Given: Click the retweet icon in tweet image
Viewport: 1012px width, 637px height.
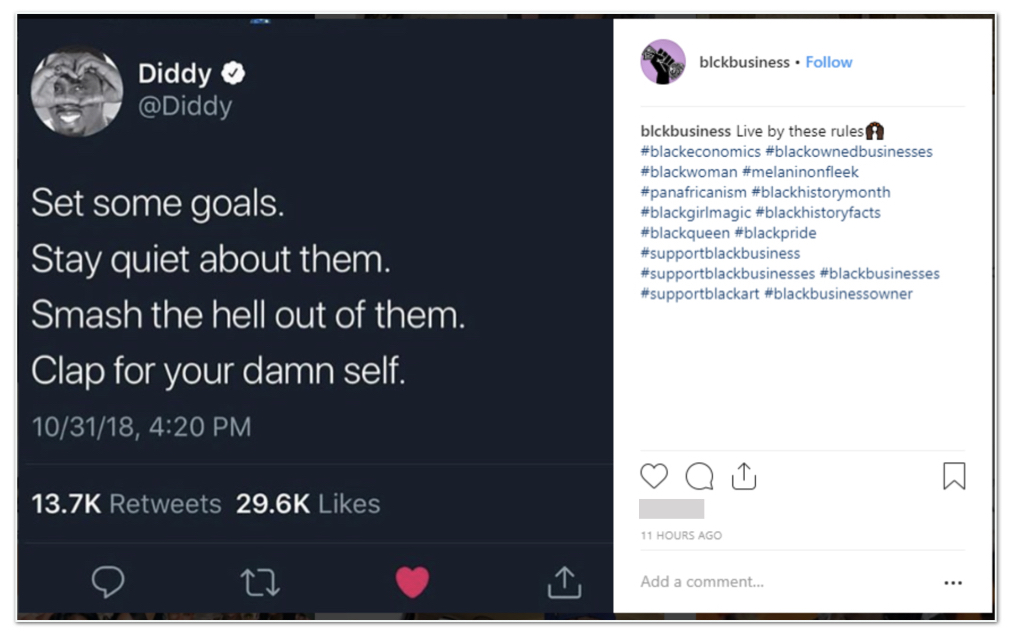Looking at the screenshot, I should pos(260,582).
